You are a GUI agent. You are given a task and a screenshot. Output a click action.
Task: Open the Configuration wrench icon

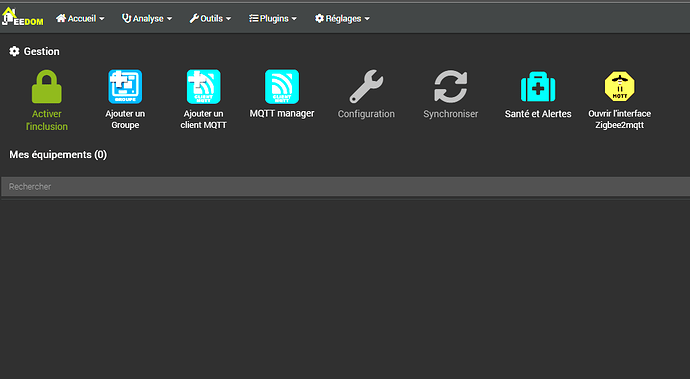366,86
